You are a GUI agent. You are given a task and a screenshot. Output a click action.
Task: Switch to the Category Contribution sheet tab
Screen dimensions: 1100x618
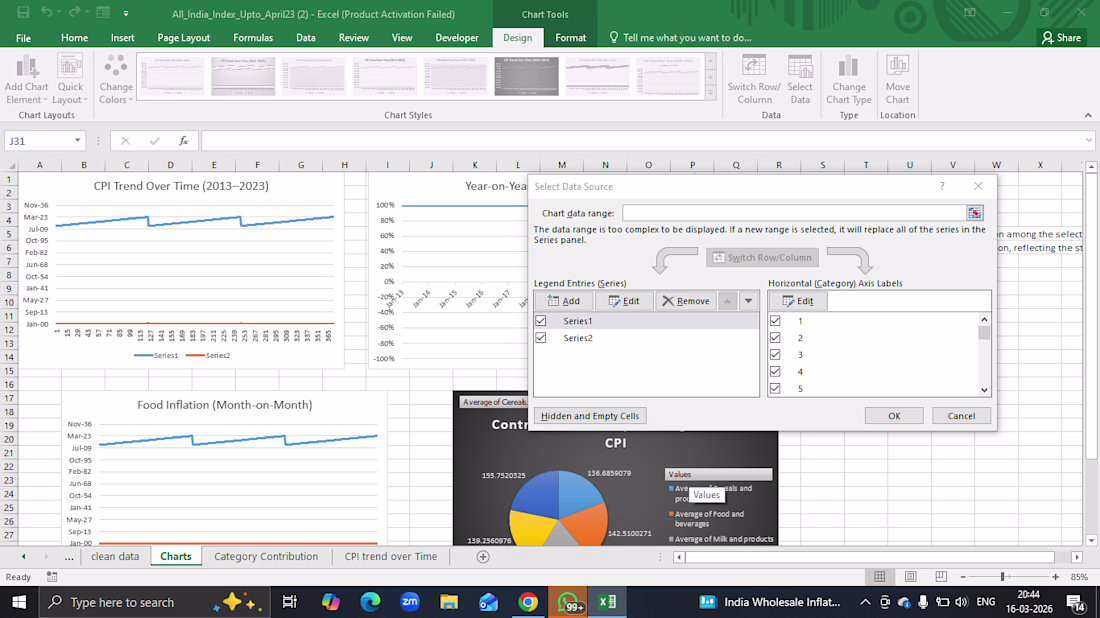pos(266,556)
